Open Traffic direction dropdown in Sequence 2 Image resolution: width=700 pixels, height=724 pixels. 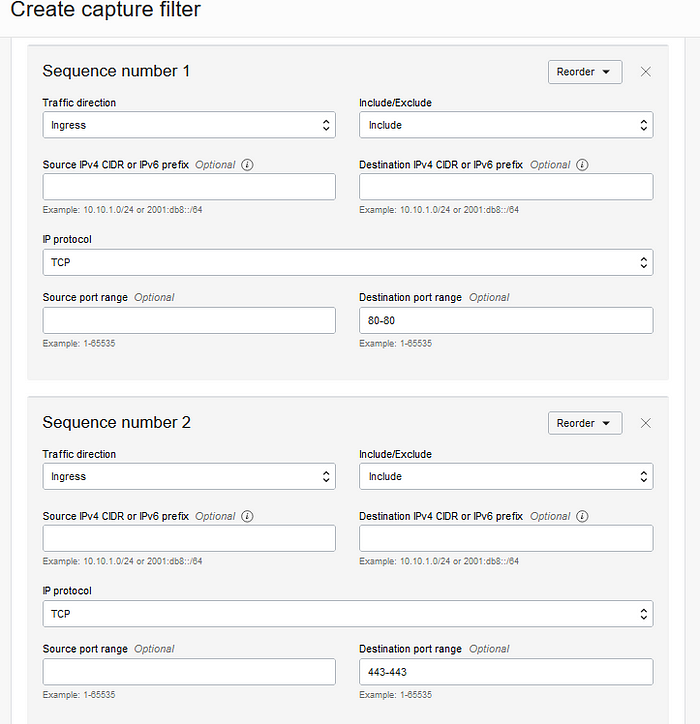click(x=189, y=476)
